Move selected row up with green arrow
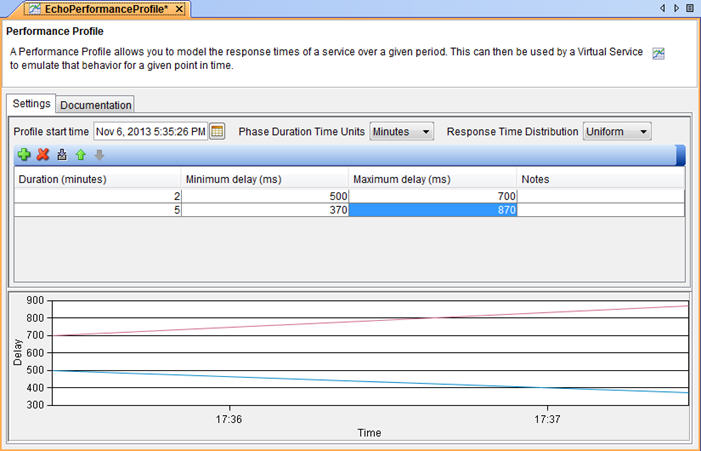 pyautogui.click(x=80, y=155)
